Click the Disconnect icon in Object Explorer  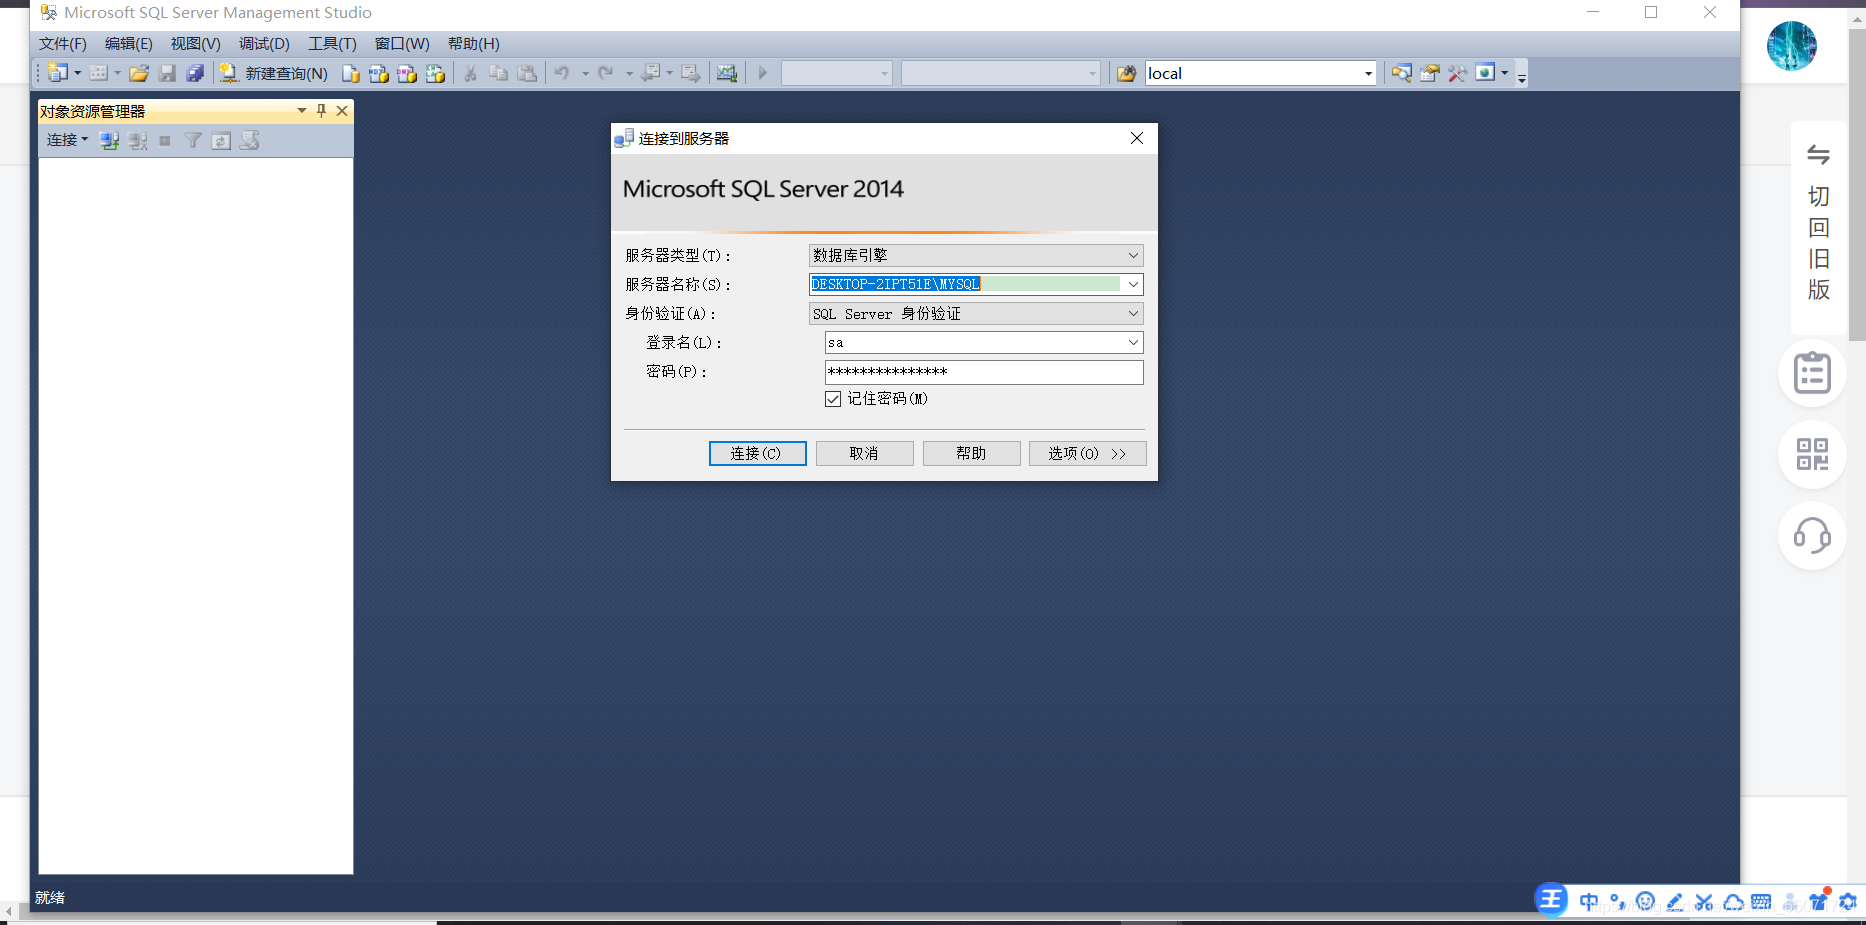click(x=138, y=141)
